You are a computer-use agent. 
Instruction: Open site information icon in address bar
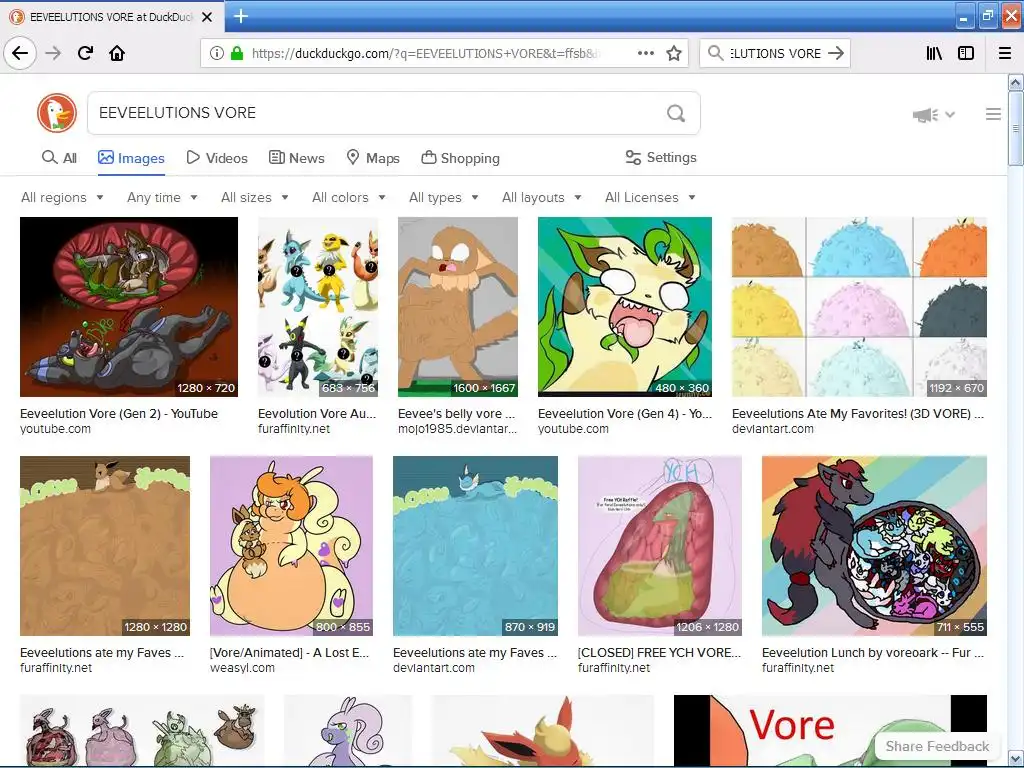coord(217,53)
